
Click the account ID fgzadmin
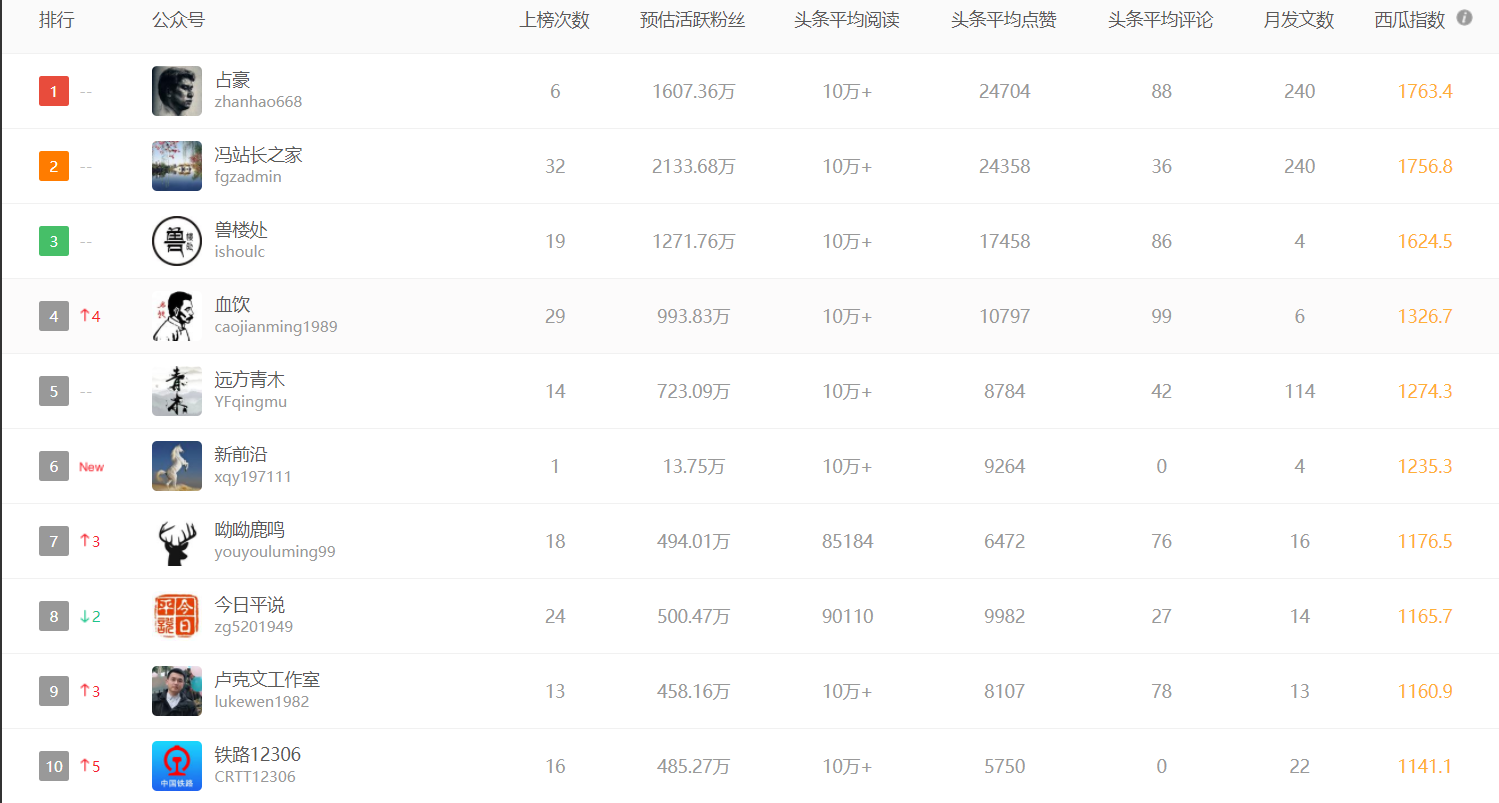click(x=248, y=177)
